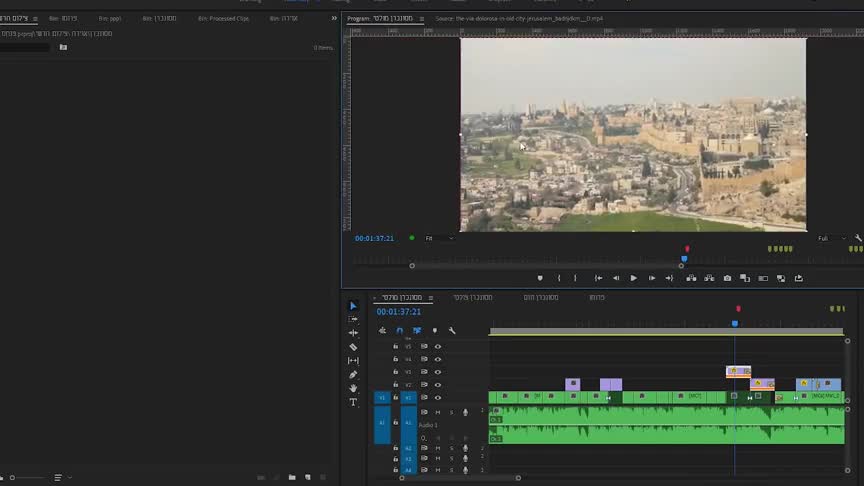Image resolution: width=864 pixels, height=486 pixels.
Task: Select the Pen tool
Action: point(353,375)
